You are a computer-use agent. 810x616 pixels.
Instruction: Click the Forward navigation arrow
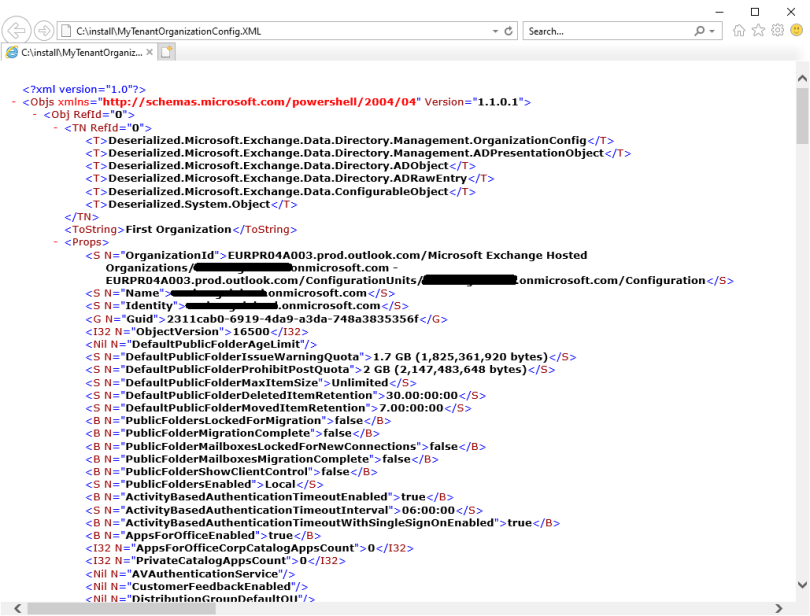pyautogui.click(x=44, y=30)
